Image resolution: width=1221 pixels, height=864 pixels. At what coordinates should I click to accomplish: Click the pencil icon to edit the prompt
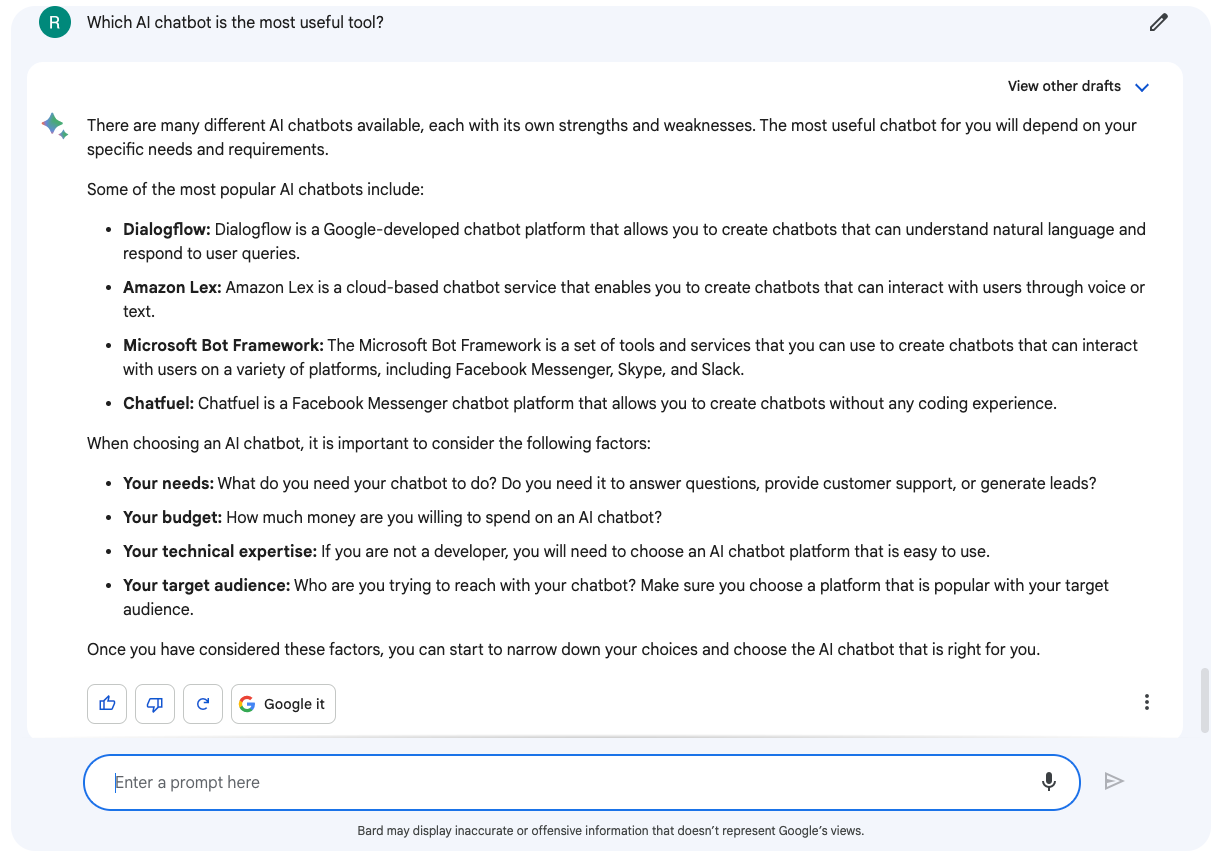[x=1159, y=22]
